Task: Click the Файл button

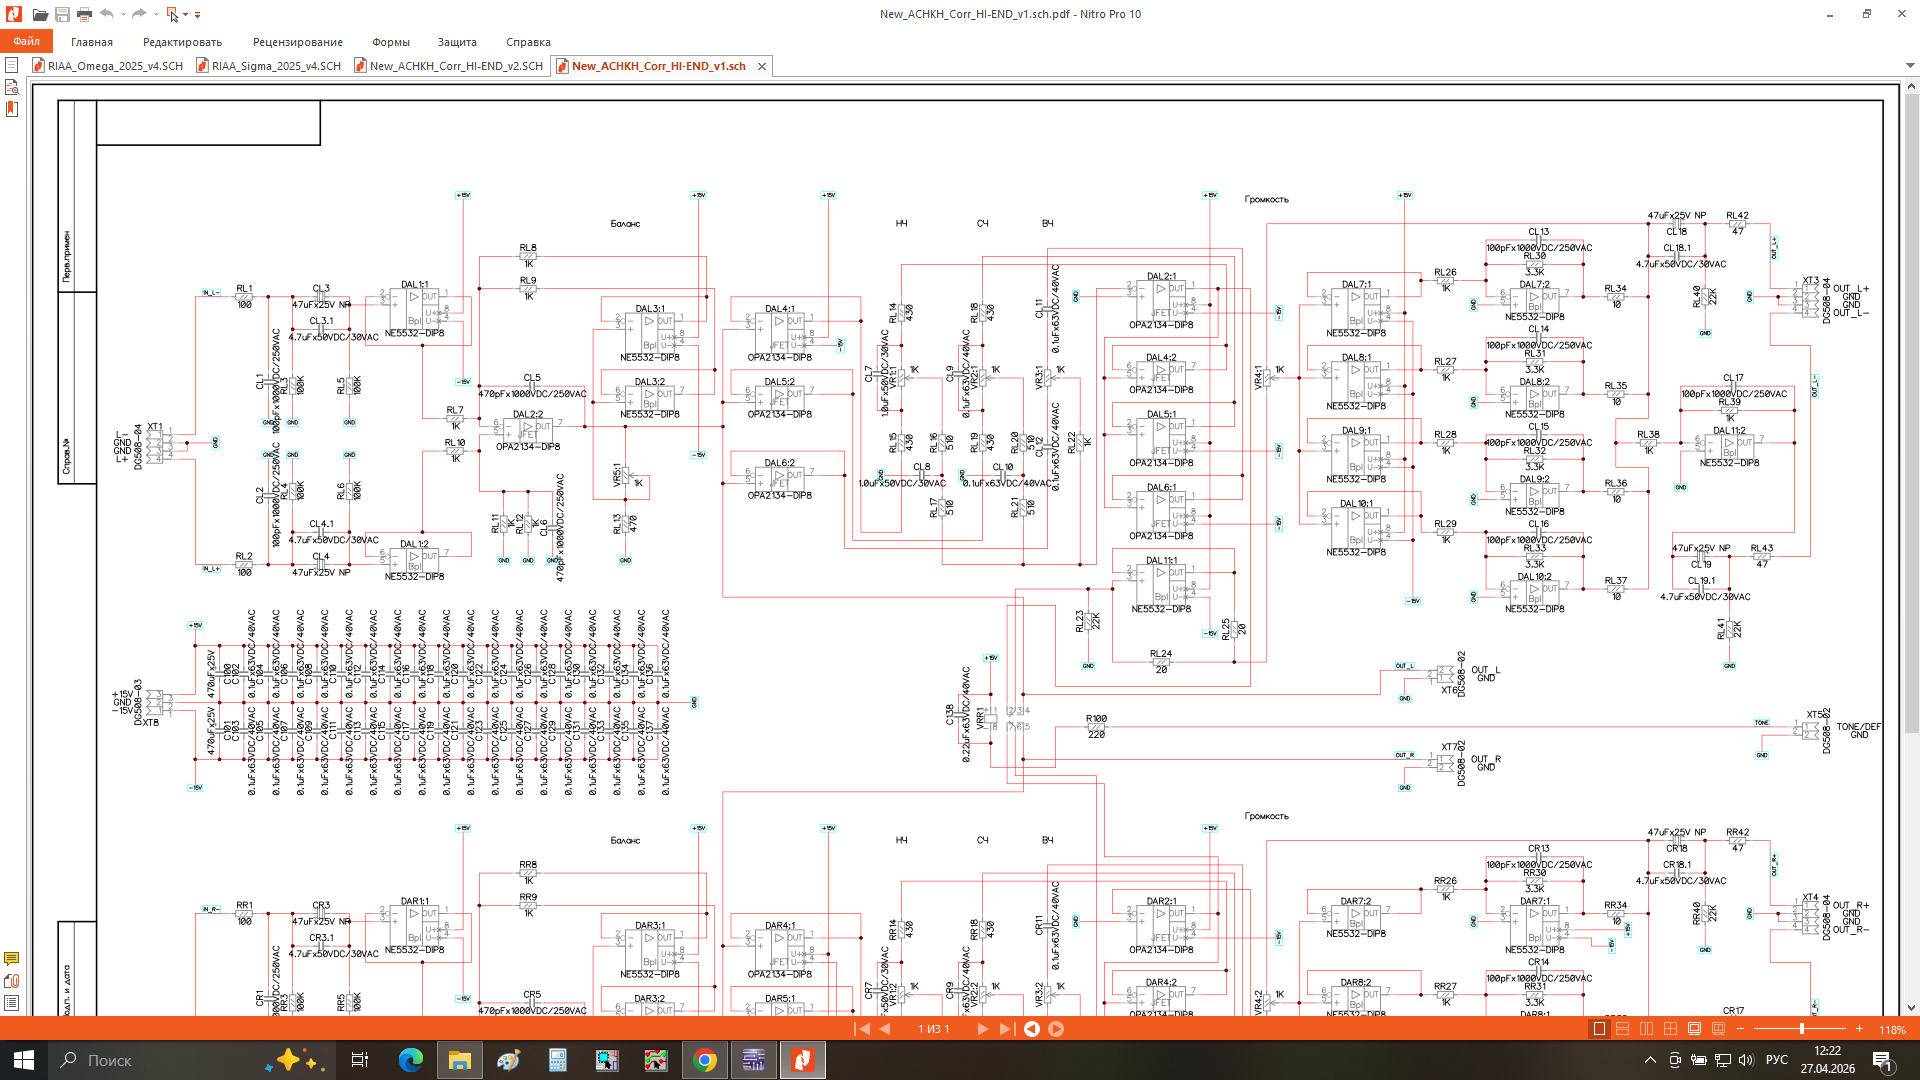Action: click(x=27, y=41)
